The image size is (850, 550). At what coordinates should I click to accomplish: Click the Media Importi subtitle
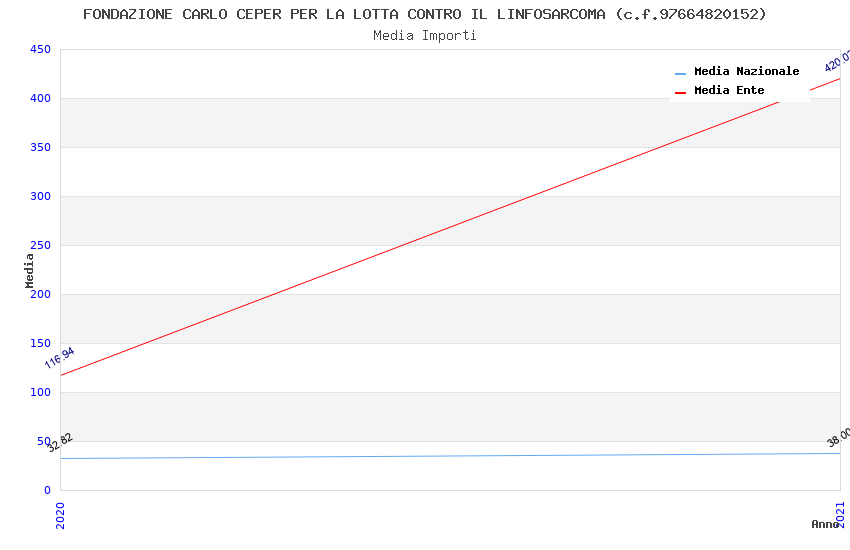pyautogui.click(x=424, y=35)
